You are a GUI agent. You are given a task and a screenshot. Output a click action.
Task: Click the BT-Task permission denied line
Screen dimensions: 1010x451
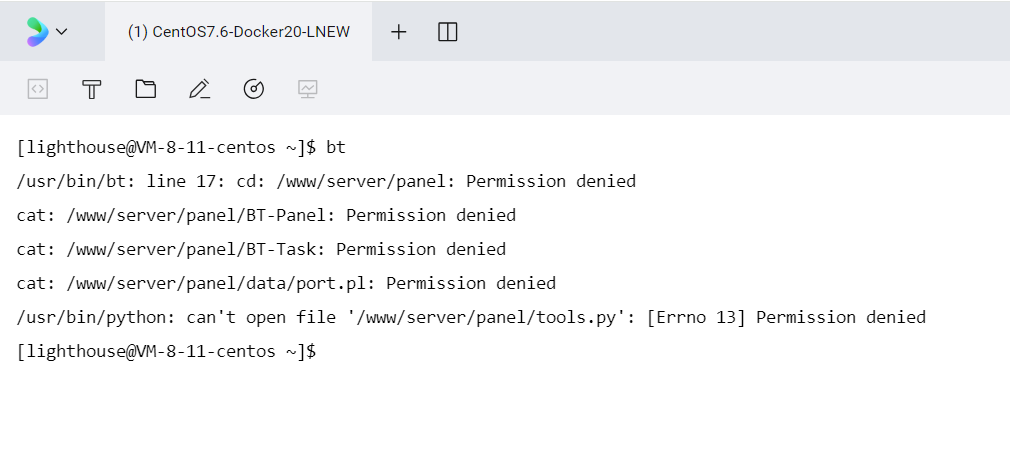(x=261, y=249)
